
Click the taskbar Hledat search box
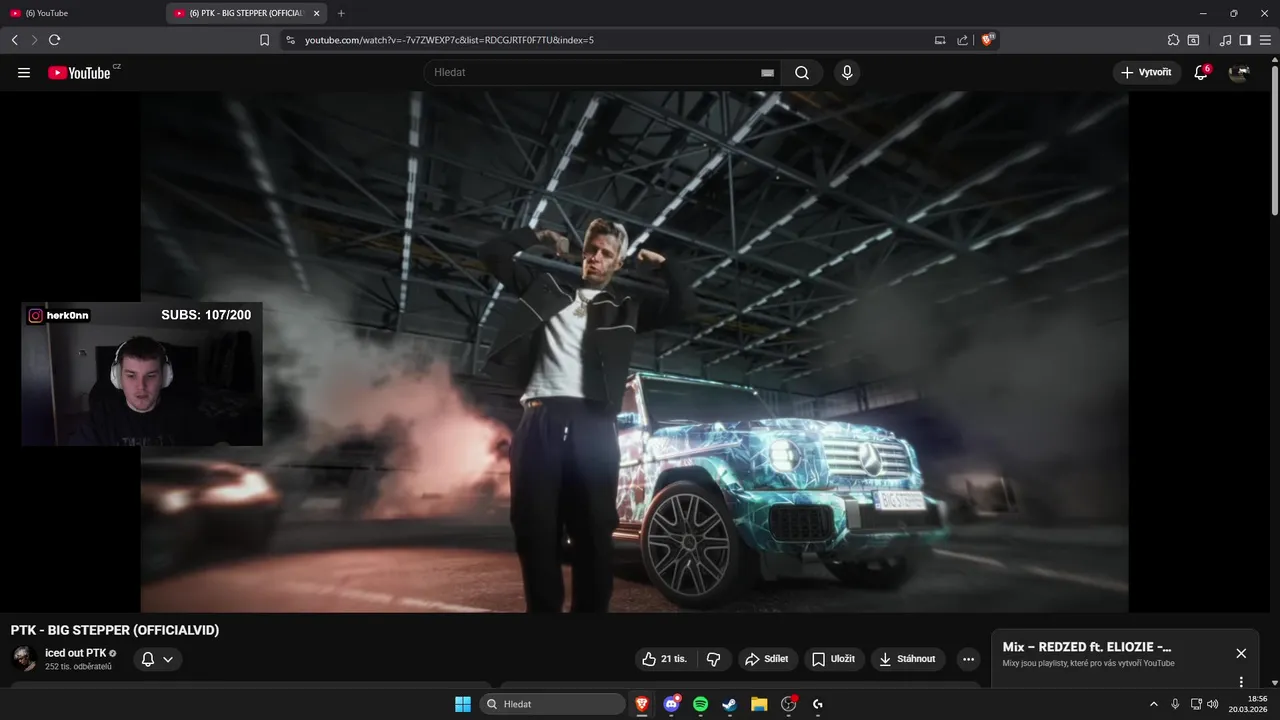click(x=552, y=704)
